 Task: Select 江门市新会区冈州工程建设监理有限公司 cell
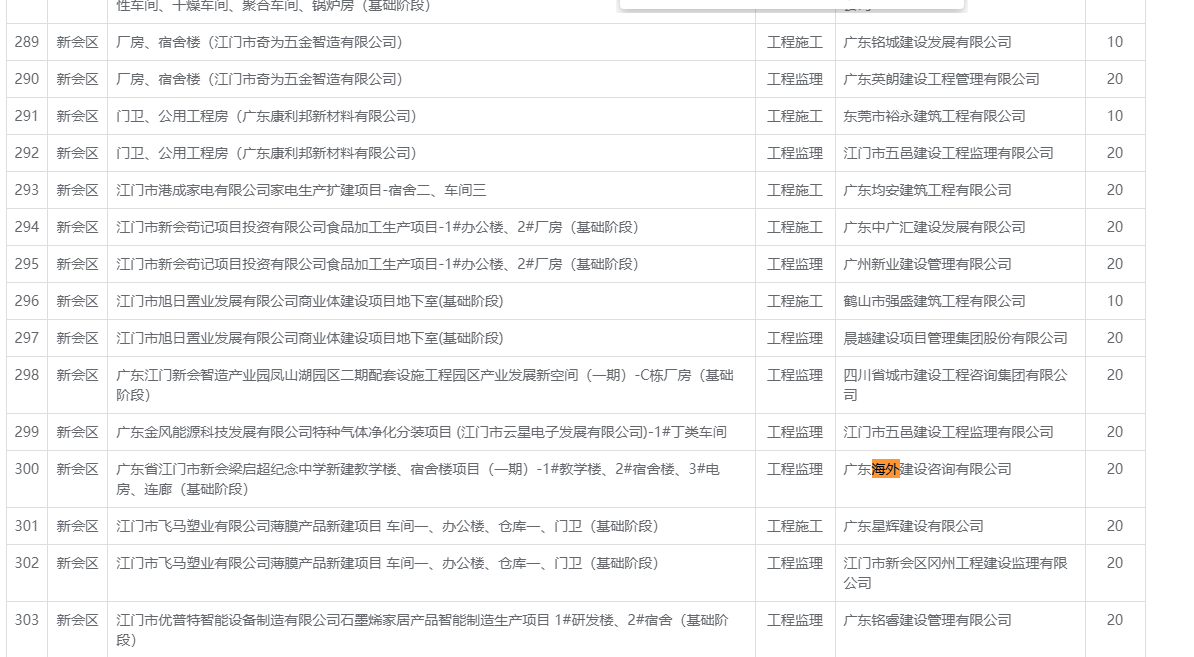coord(955,572)
